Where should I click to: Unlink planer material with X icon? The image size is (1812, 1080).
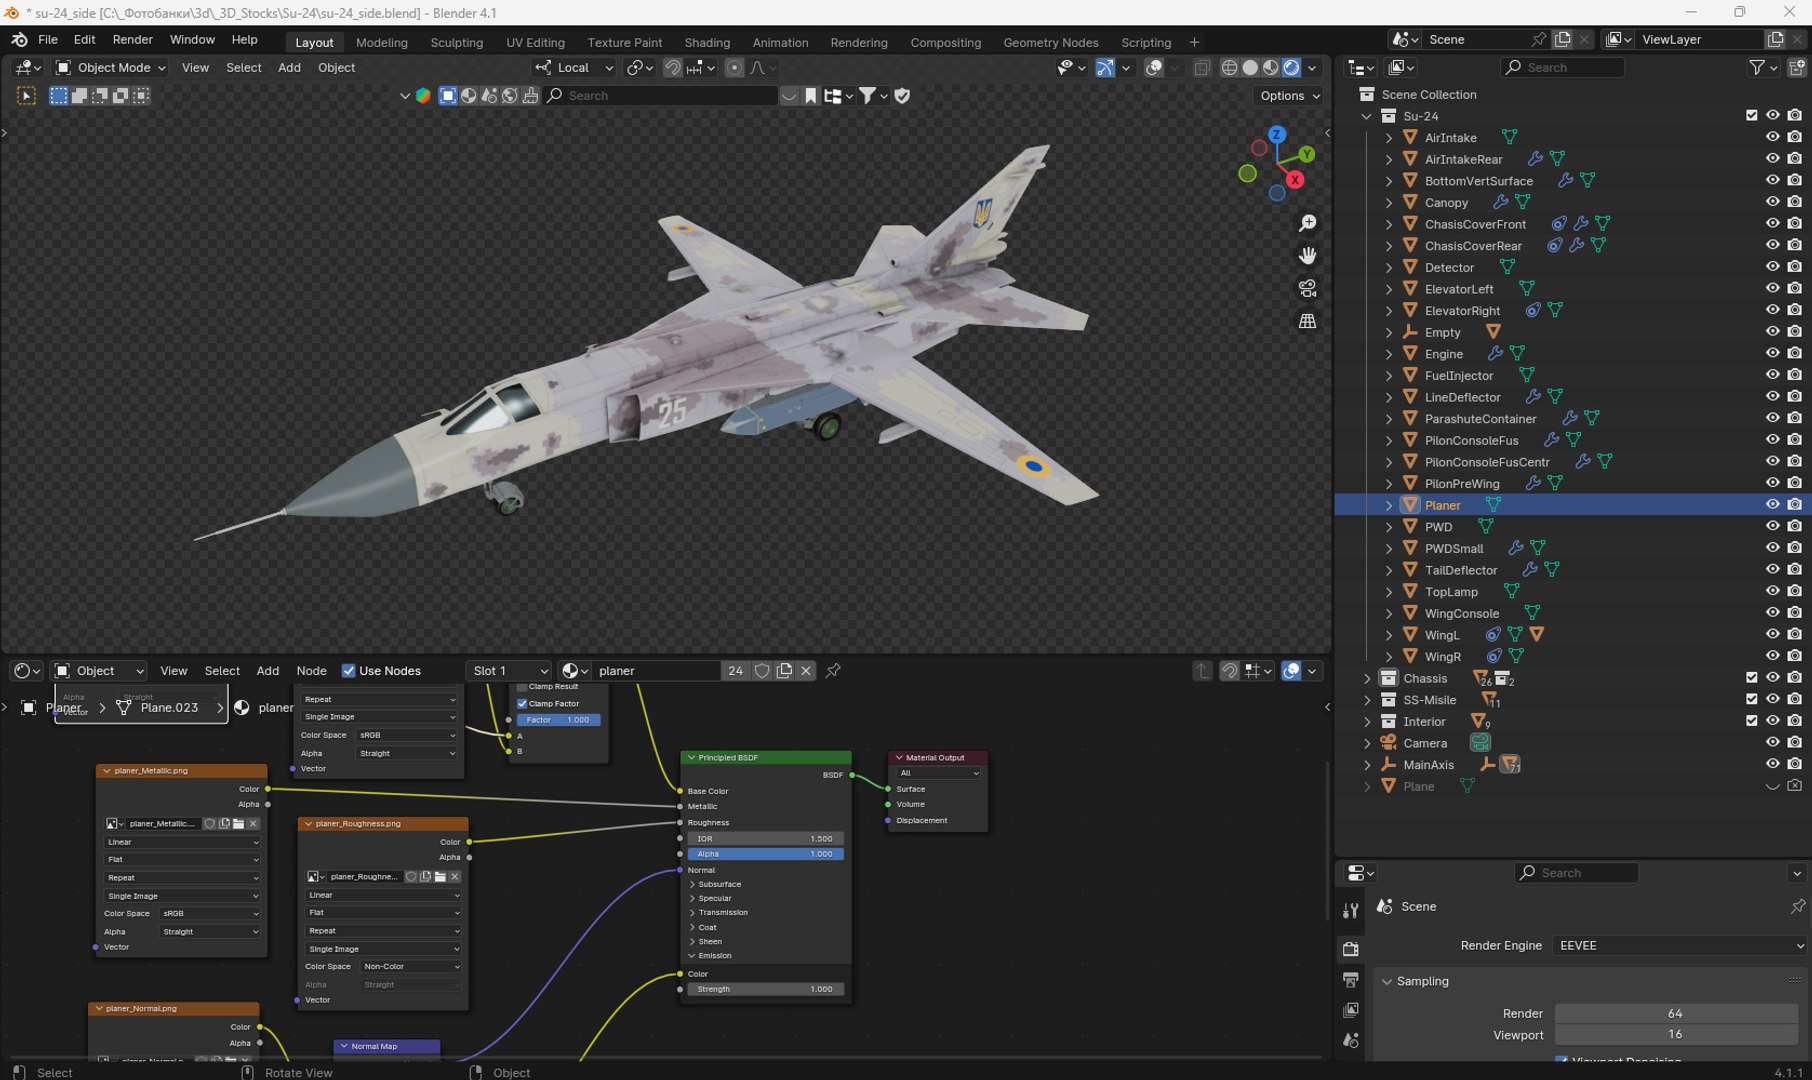tap(806, 671)
